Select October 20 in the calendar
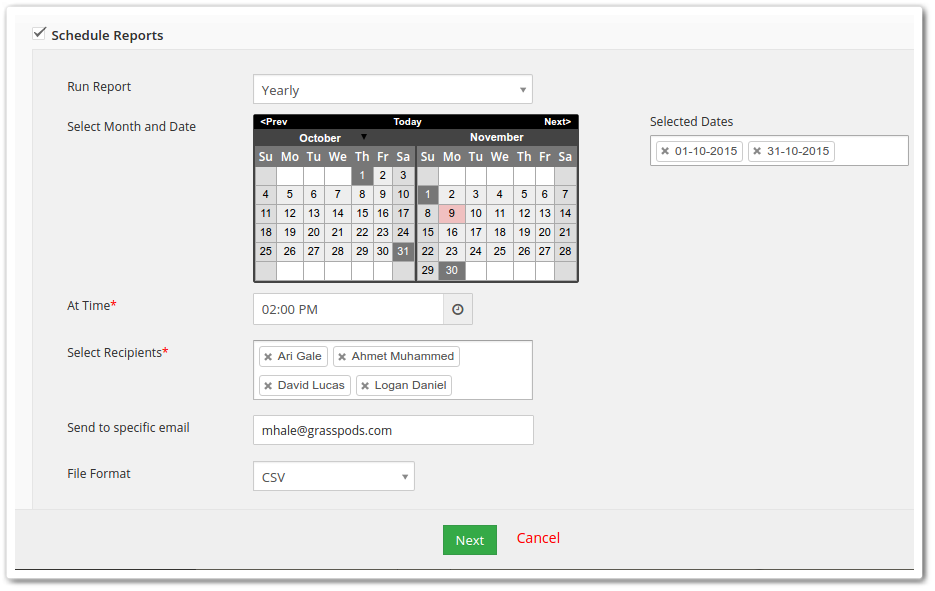 click(x=314, y=232)
